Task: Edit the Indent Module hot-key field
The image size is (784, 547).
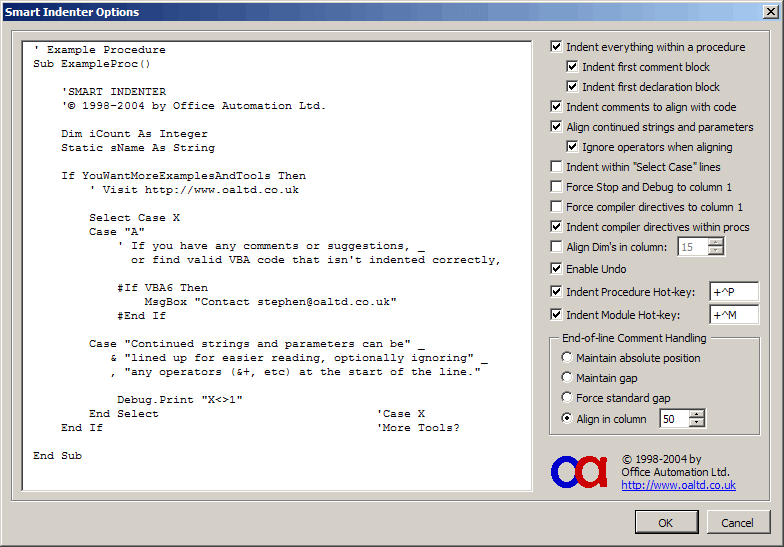Action: pos(734,315)
